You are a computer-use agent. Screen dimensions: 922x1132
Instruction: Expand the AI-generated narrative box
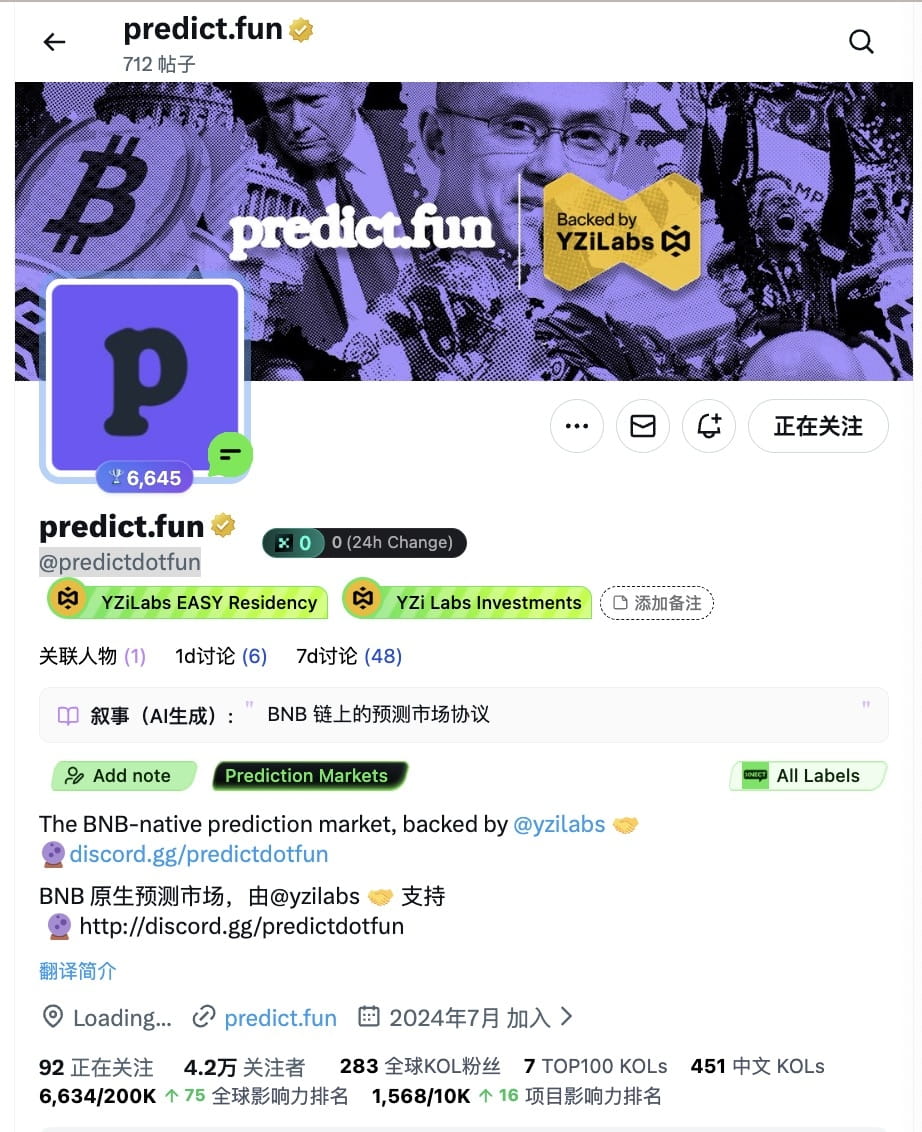click(464, 715)
